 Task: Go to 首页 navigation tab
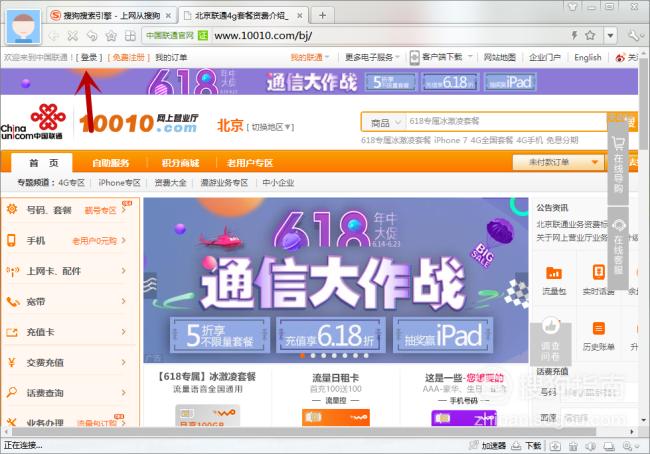click(x=42, y=163)
